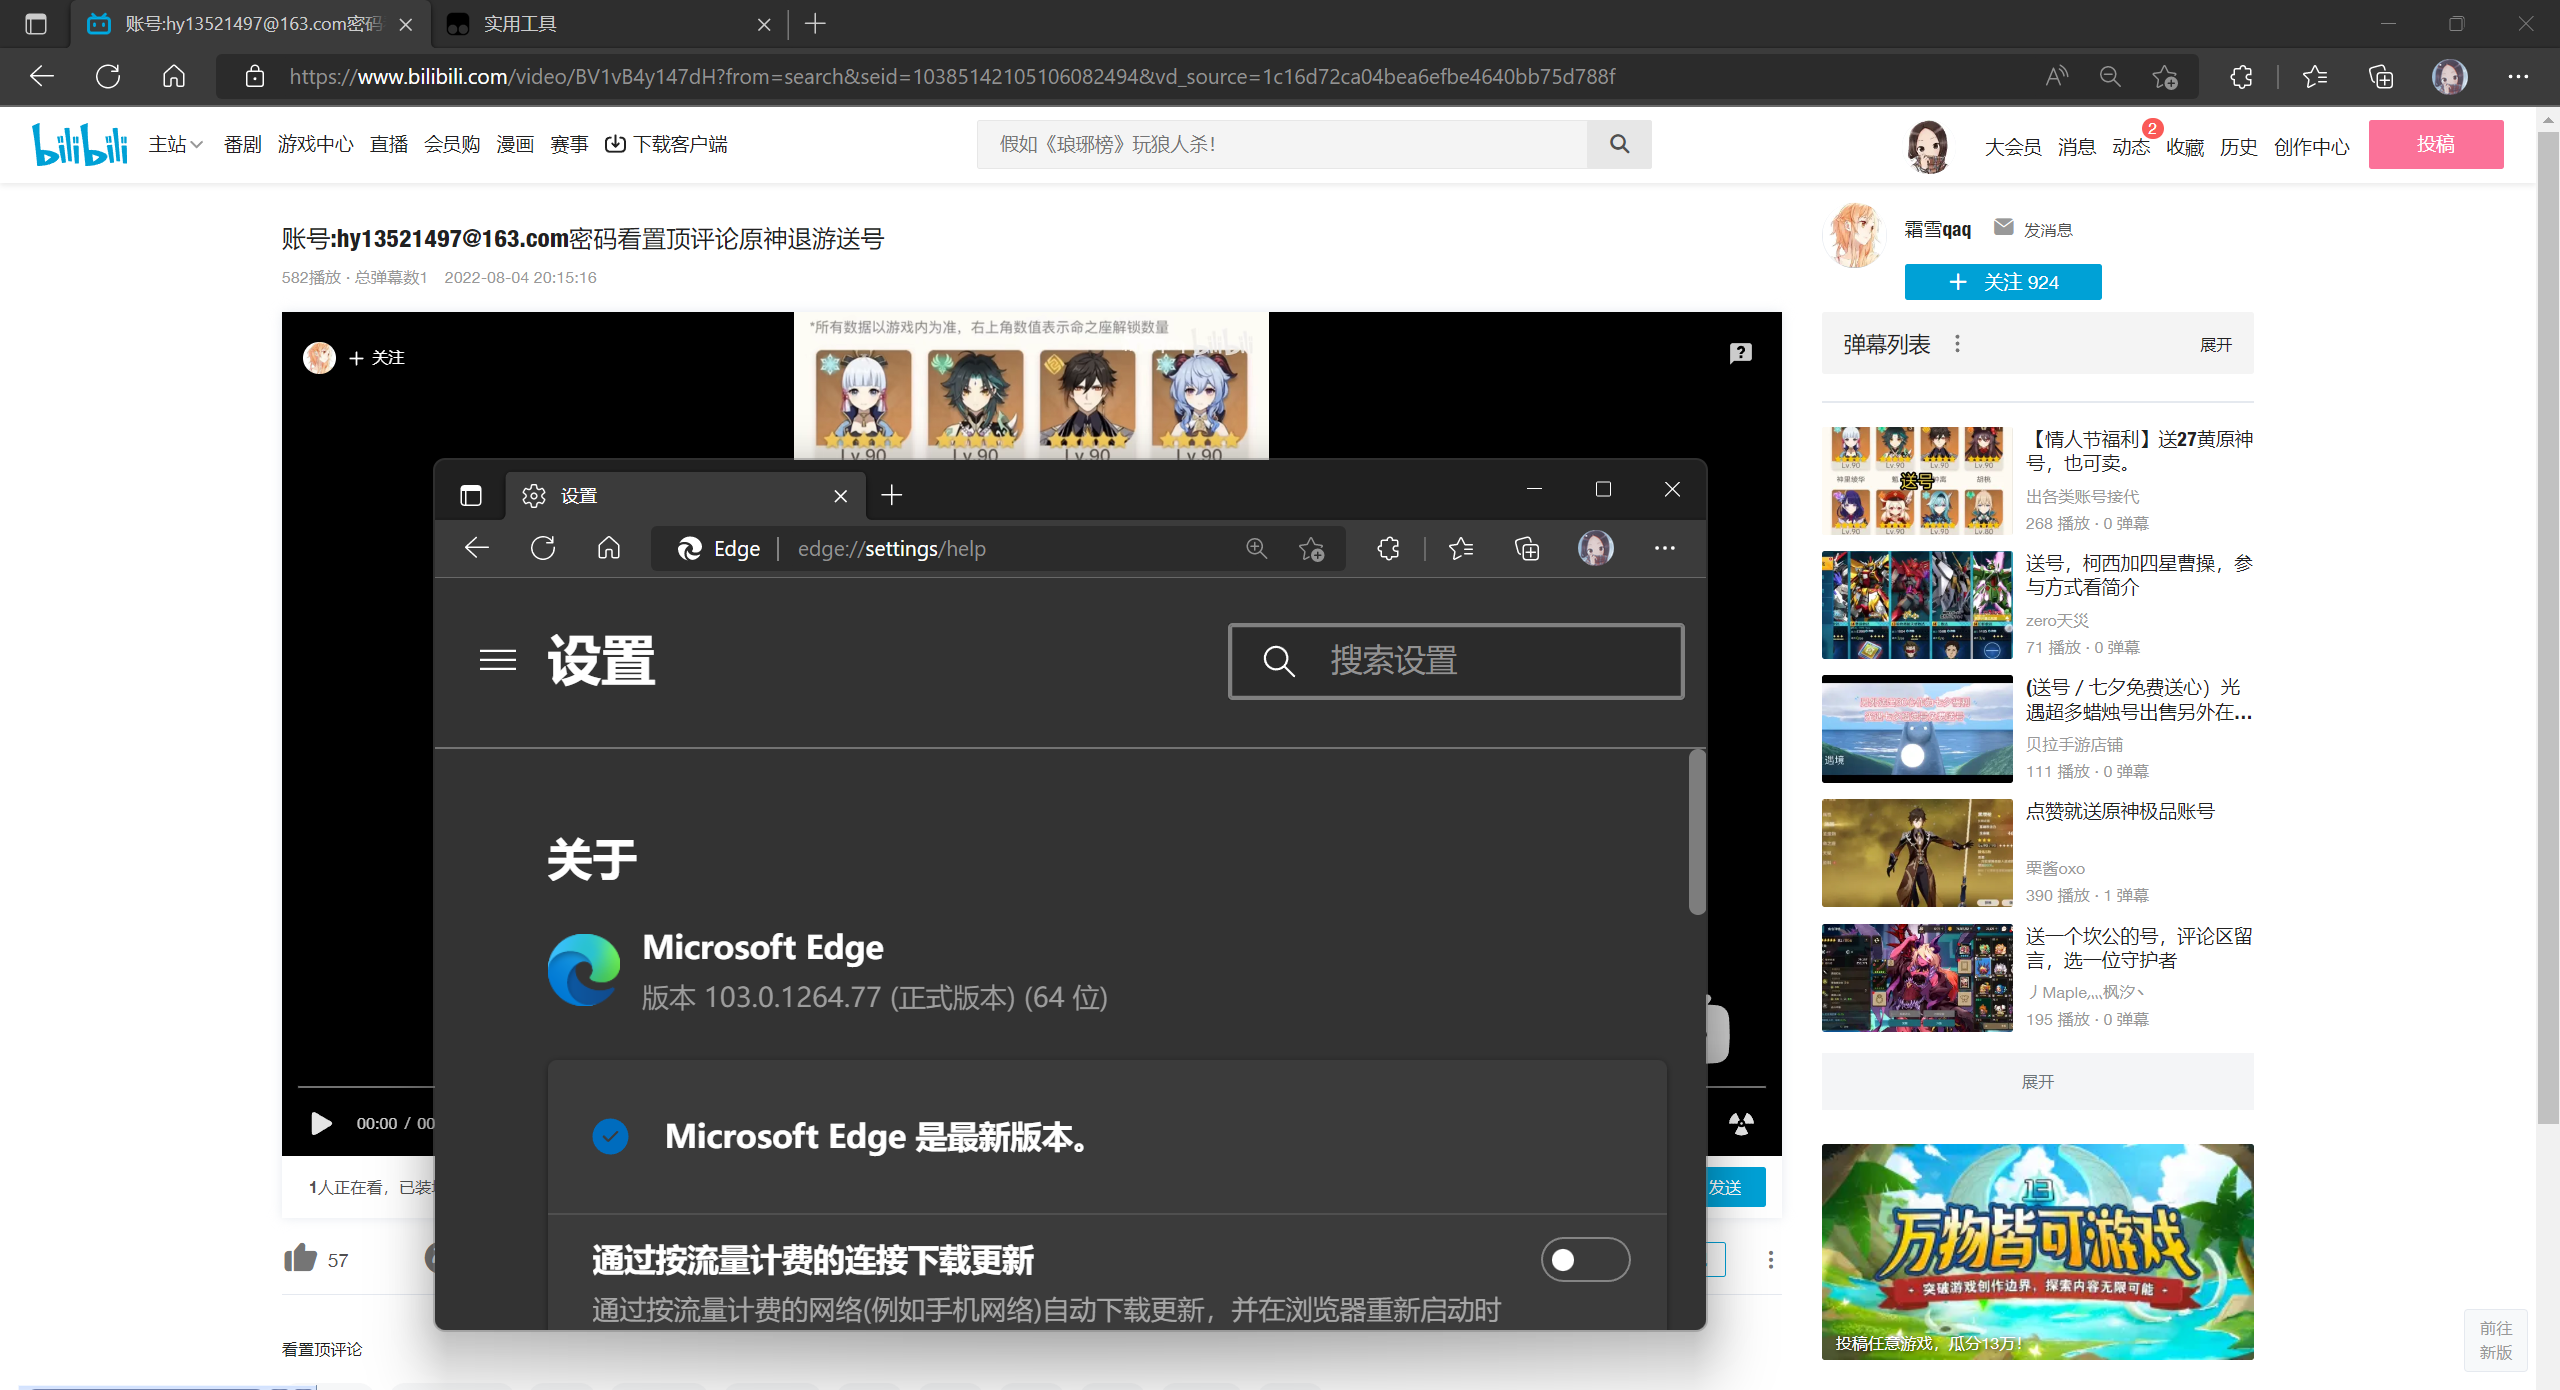Screen dimensions: 2560x1390
Task: Open the settings window three-dot menu
Action: click(x=1665, y=548)
